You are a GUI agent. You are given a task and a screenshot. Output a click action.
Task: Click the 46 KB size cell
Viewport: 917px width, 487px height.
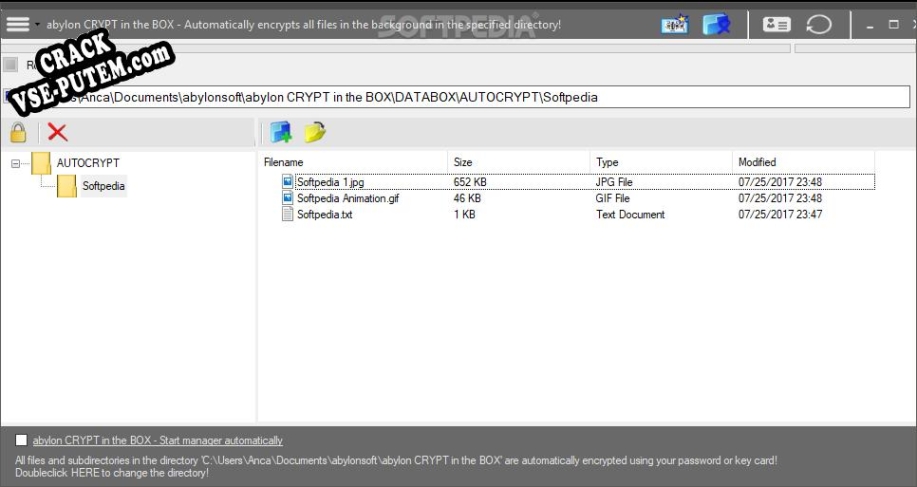[467, 198]
